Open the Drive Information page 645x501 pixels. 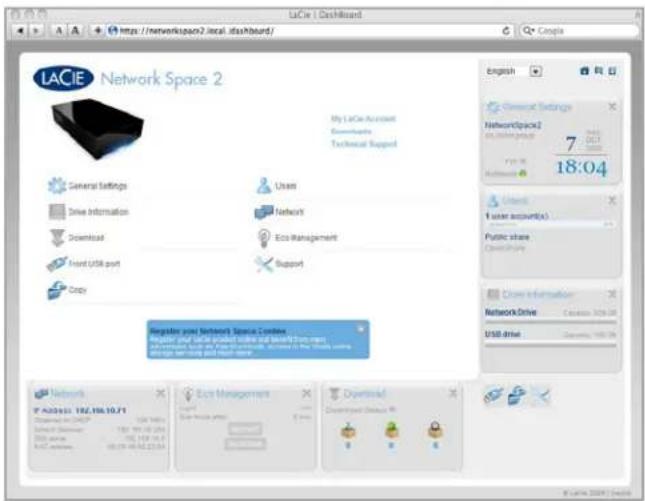tap(88, 212)
